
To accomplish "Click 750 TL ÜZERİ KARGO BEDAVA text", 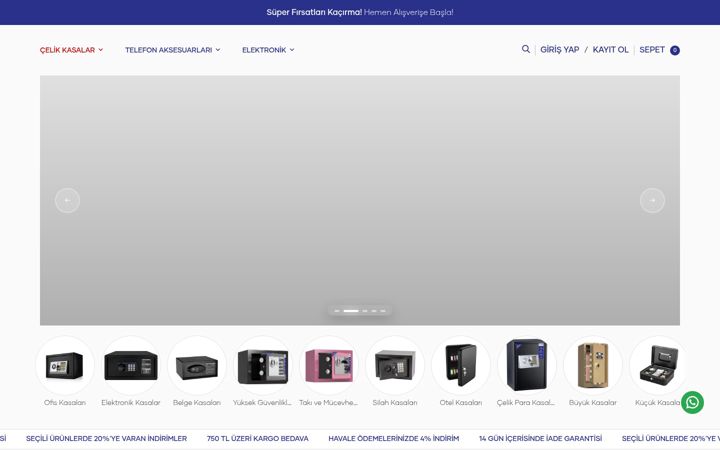I will (x=258, y=439).
